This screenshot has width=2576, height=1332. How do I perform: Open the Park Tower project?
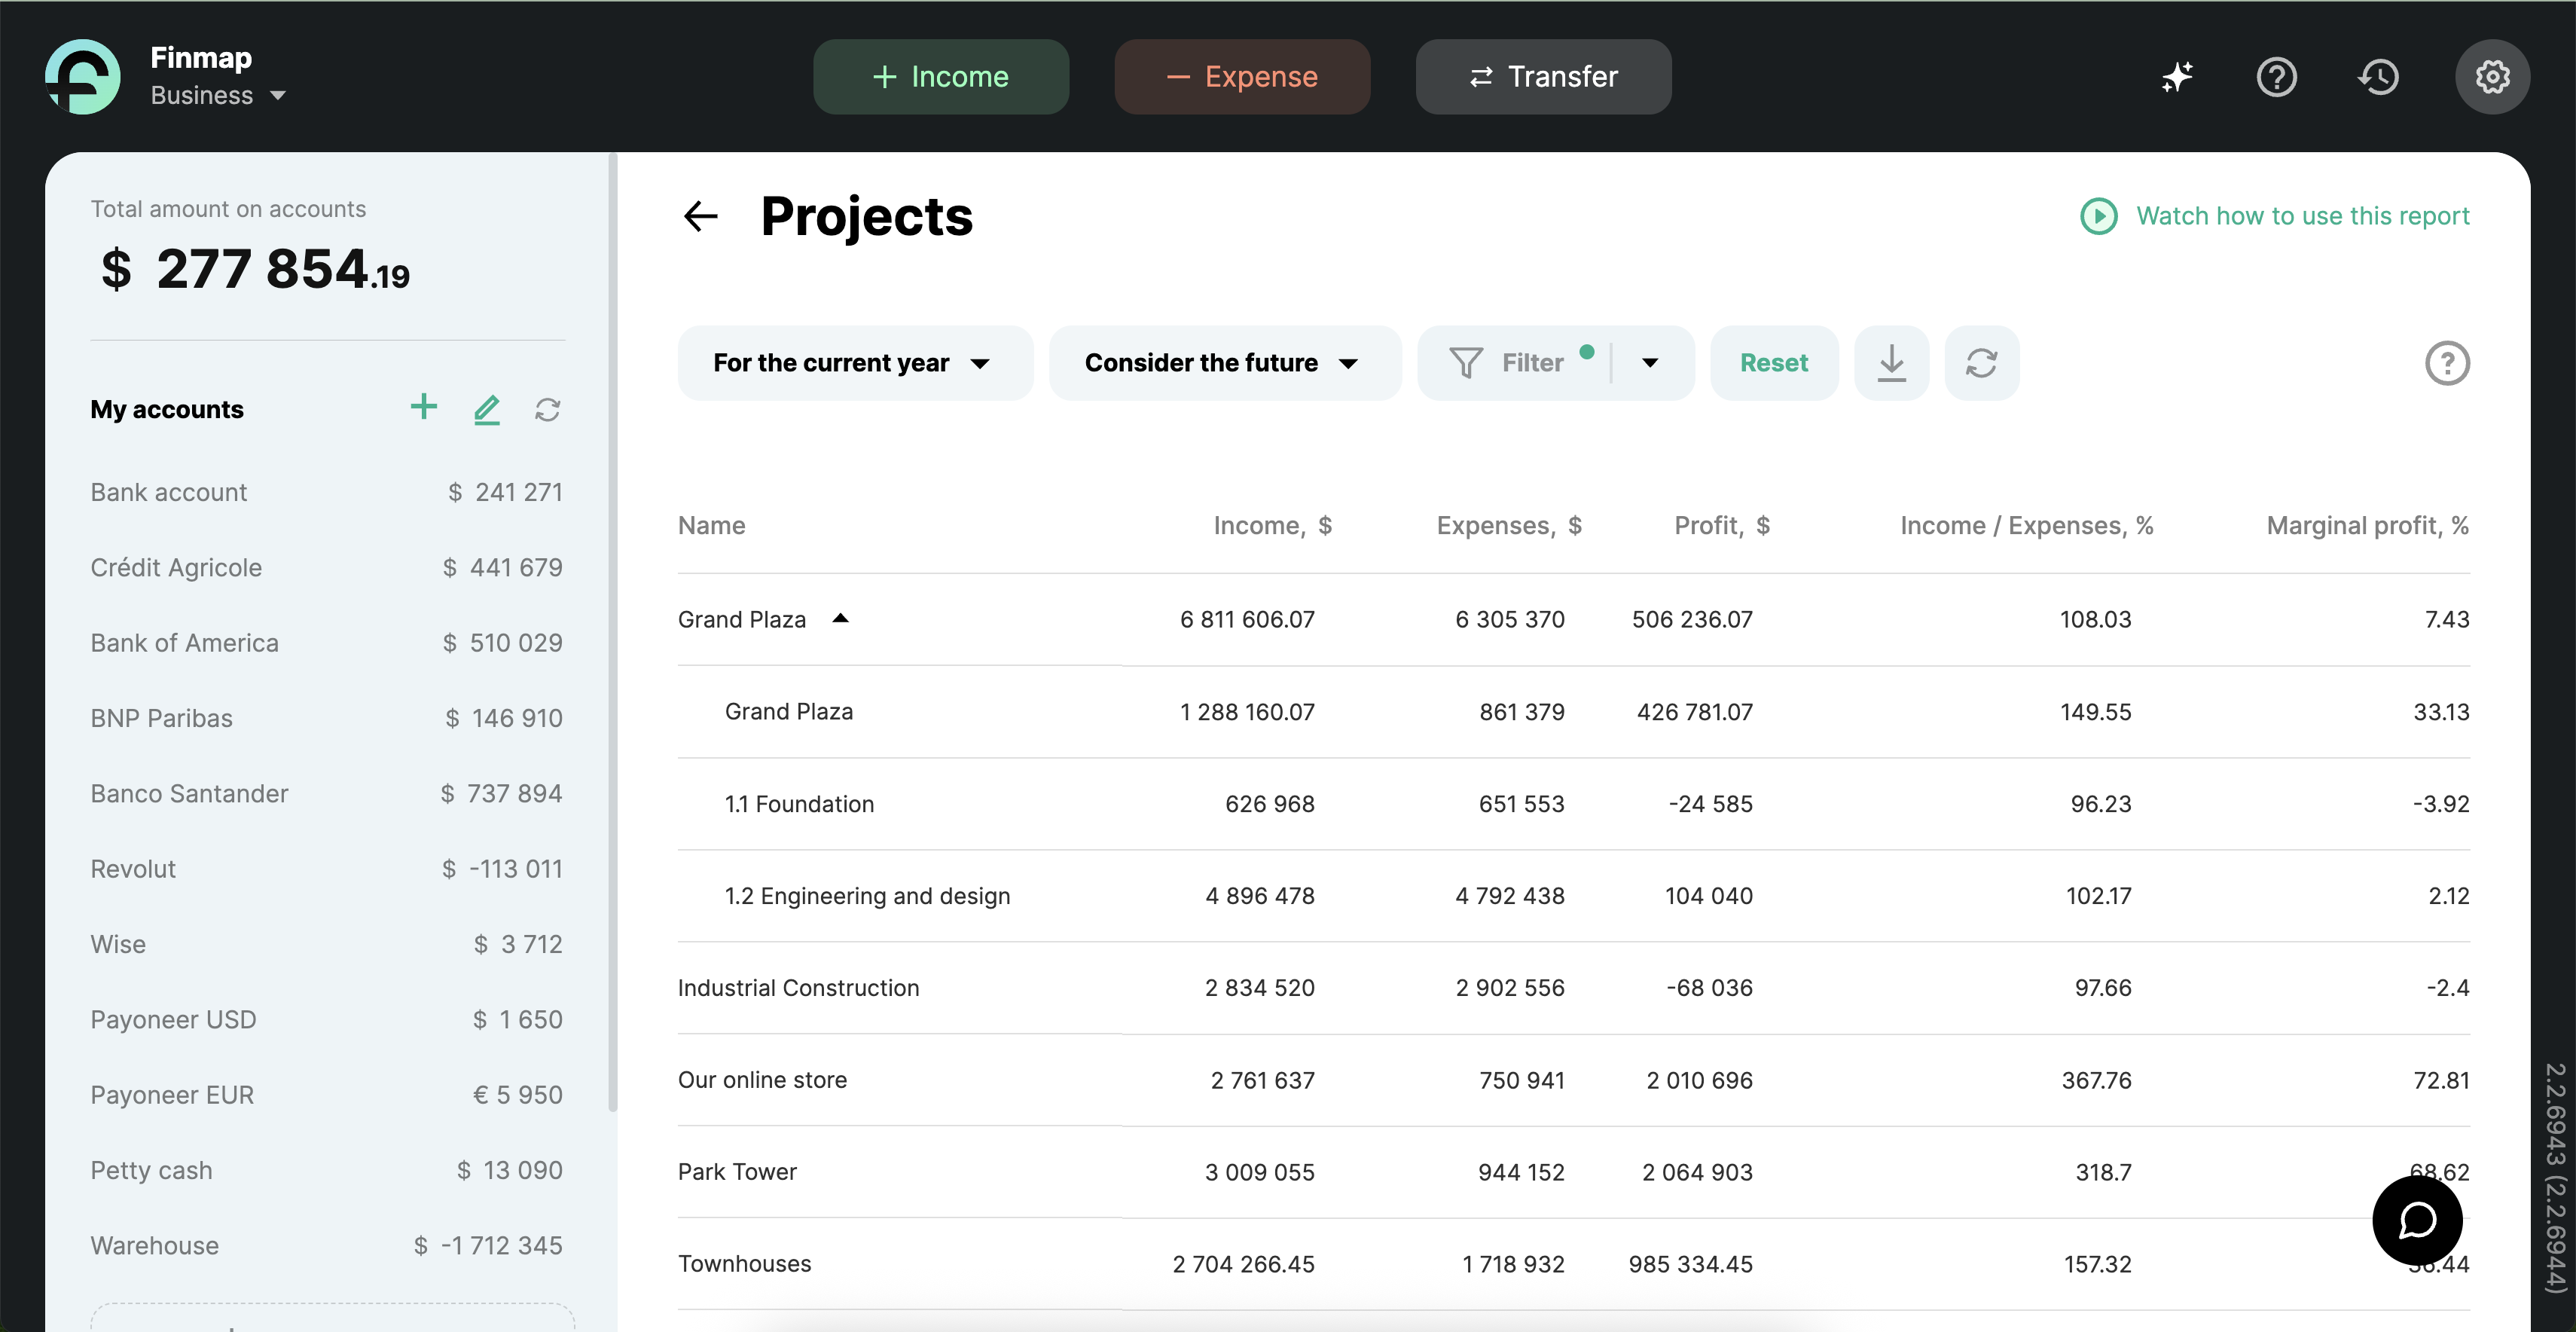click(x=1574, y=1172)
